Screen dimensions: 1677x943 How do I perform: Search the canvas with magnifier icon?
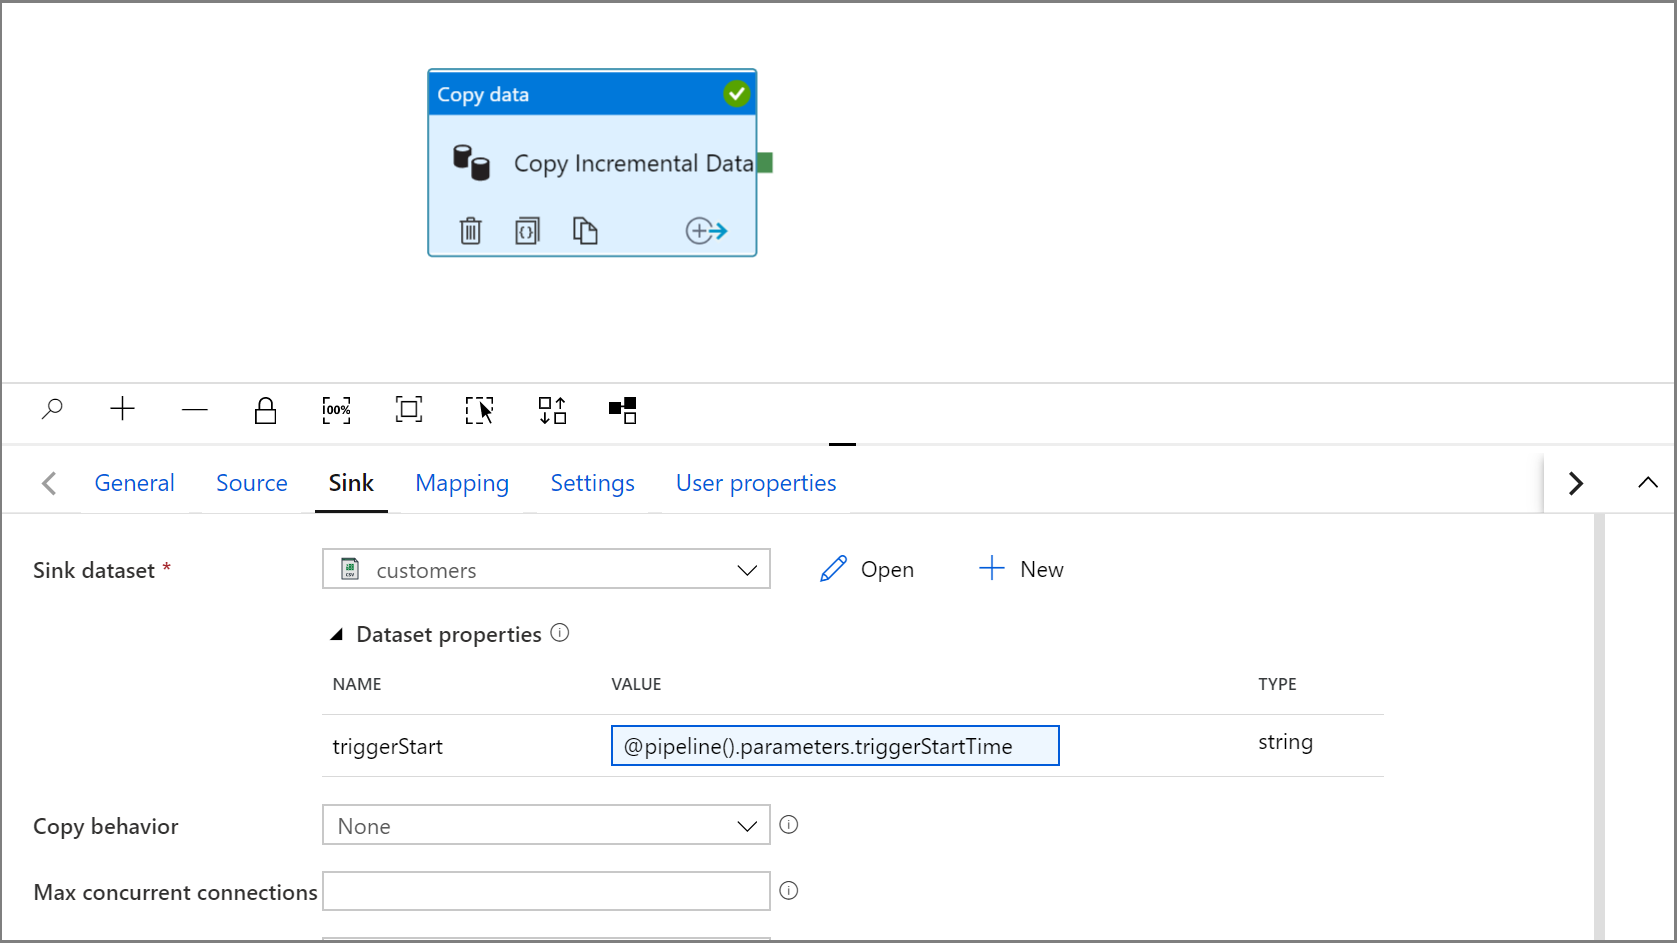pos(52,409)
